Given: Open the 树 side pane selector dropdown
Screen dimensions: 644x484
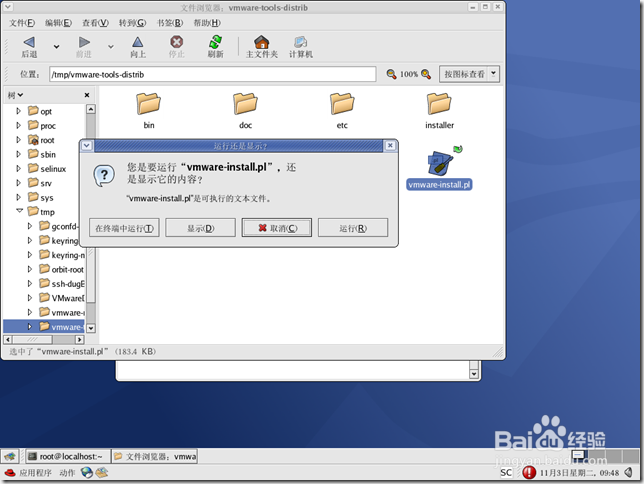Looking at the screenshot, I should (15, 95).
